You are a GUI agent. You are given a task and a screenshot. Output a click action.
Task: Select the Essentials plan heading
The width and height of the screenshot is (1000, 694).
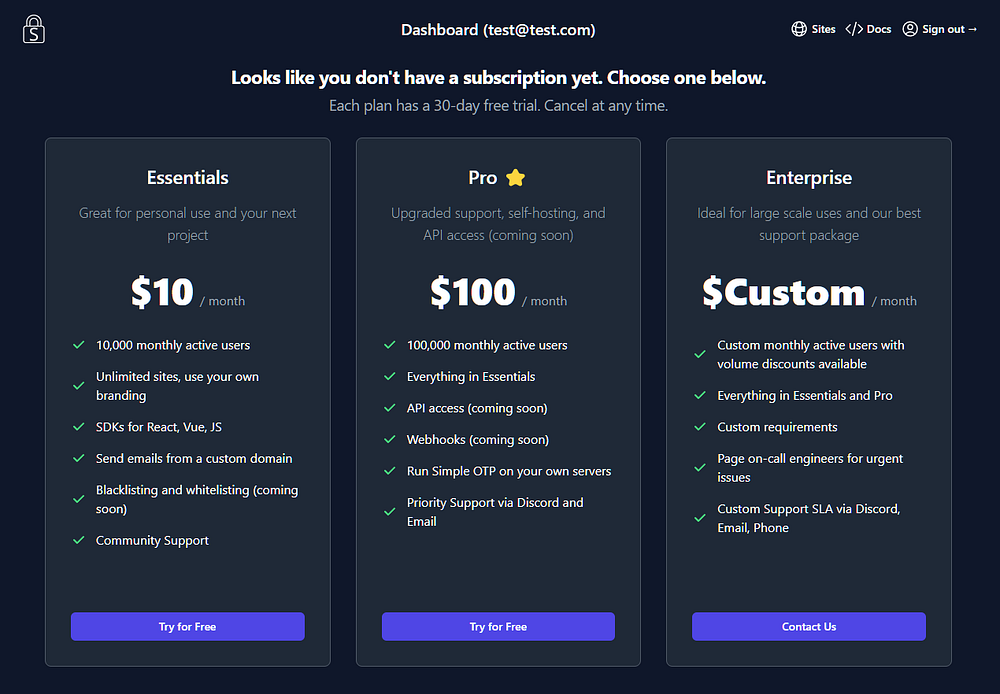(187, 178)
